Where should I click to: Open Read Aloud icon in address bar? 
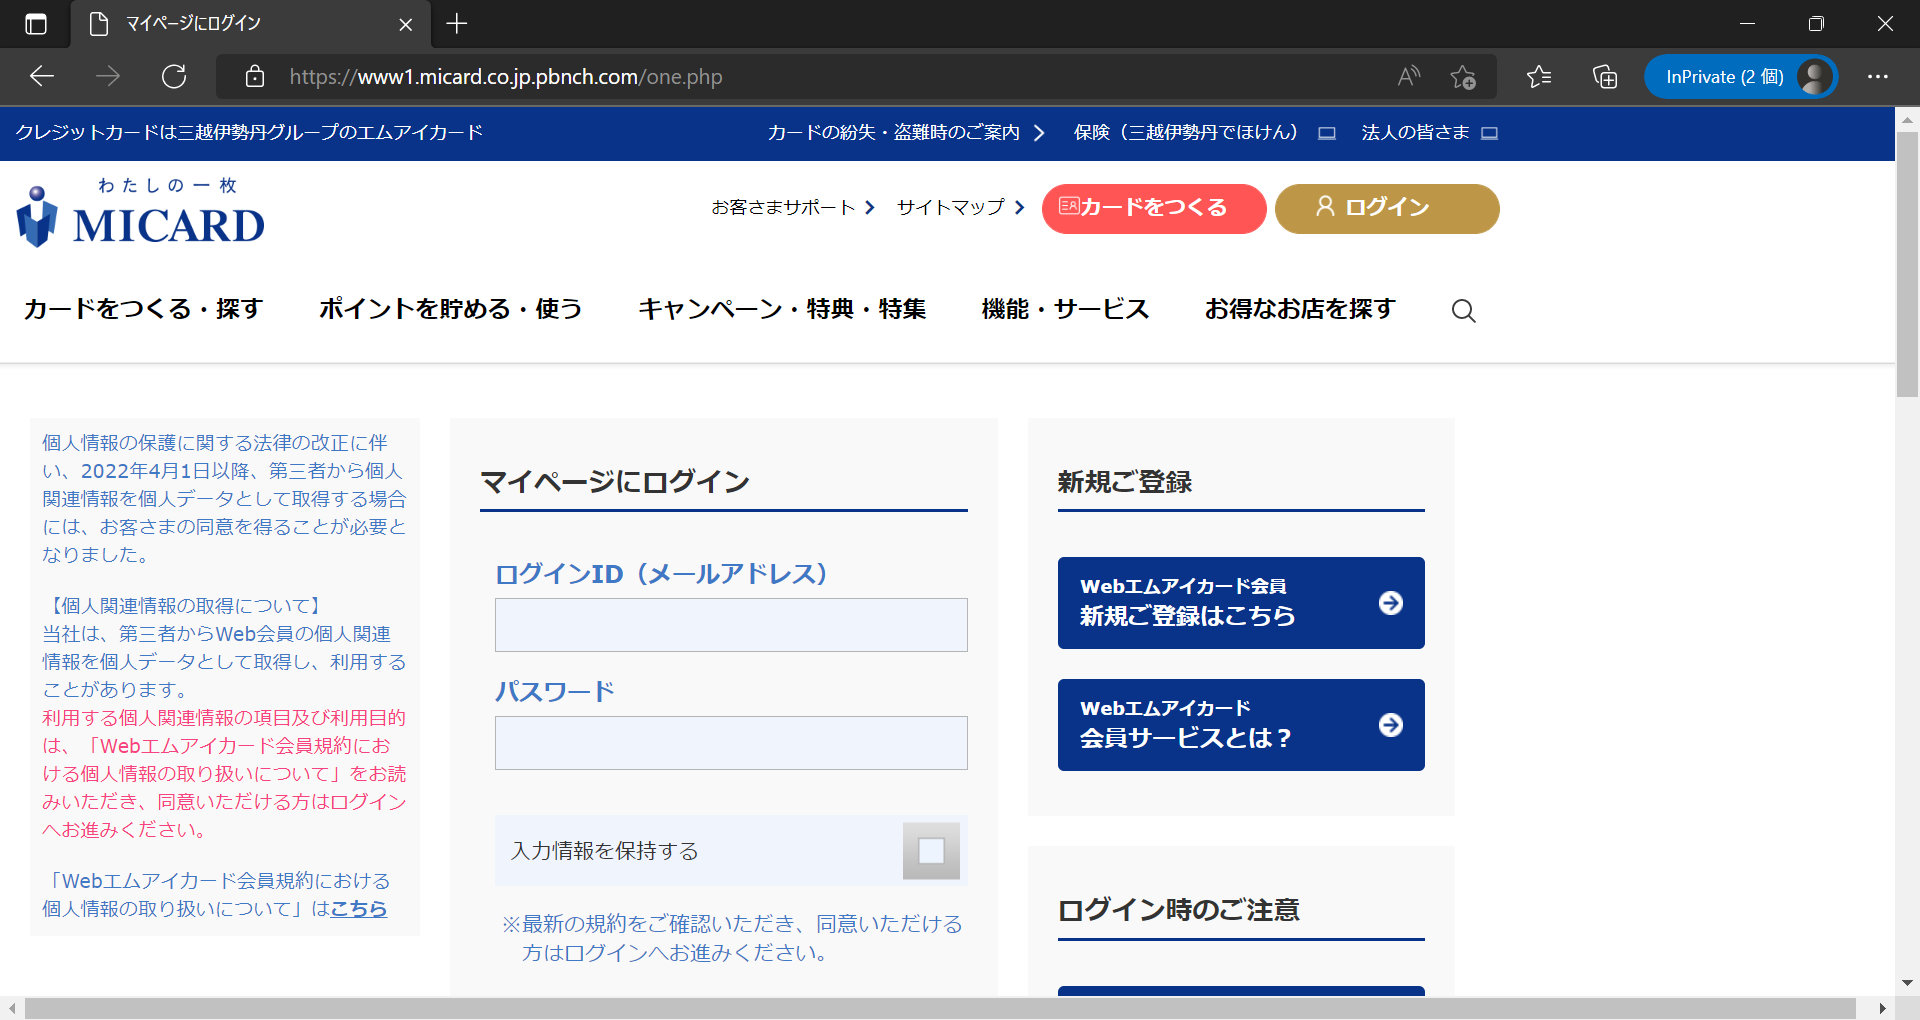[1409, 77]
